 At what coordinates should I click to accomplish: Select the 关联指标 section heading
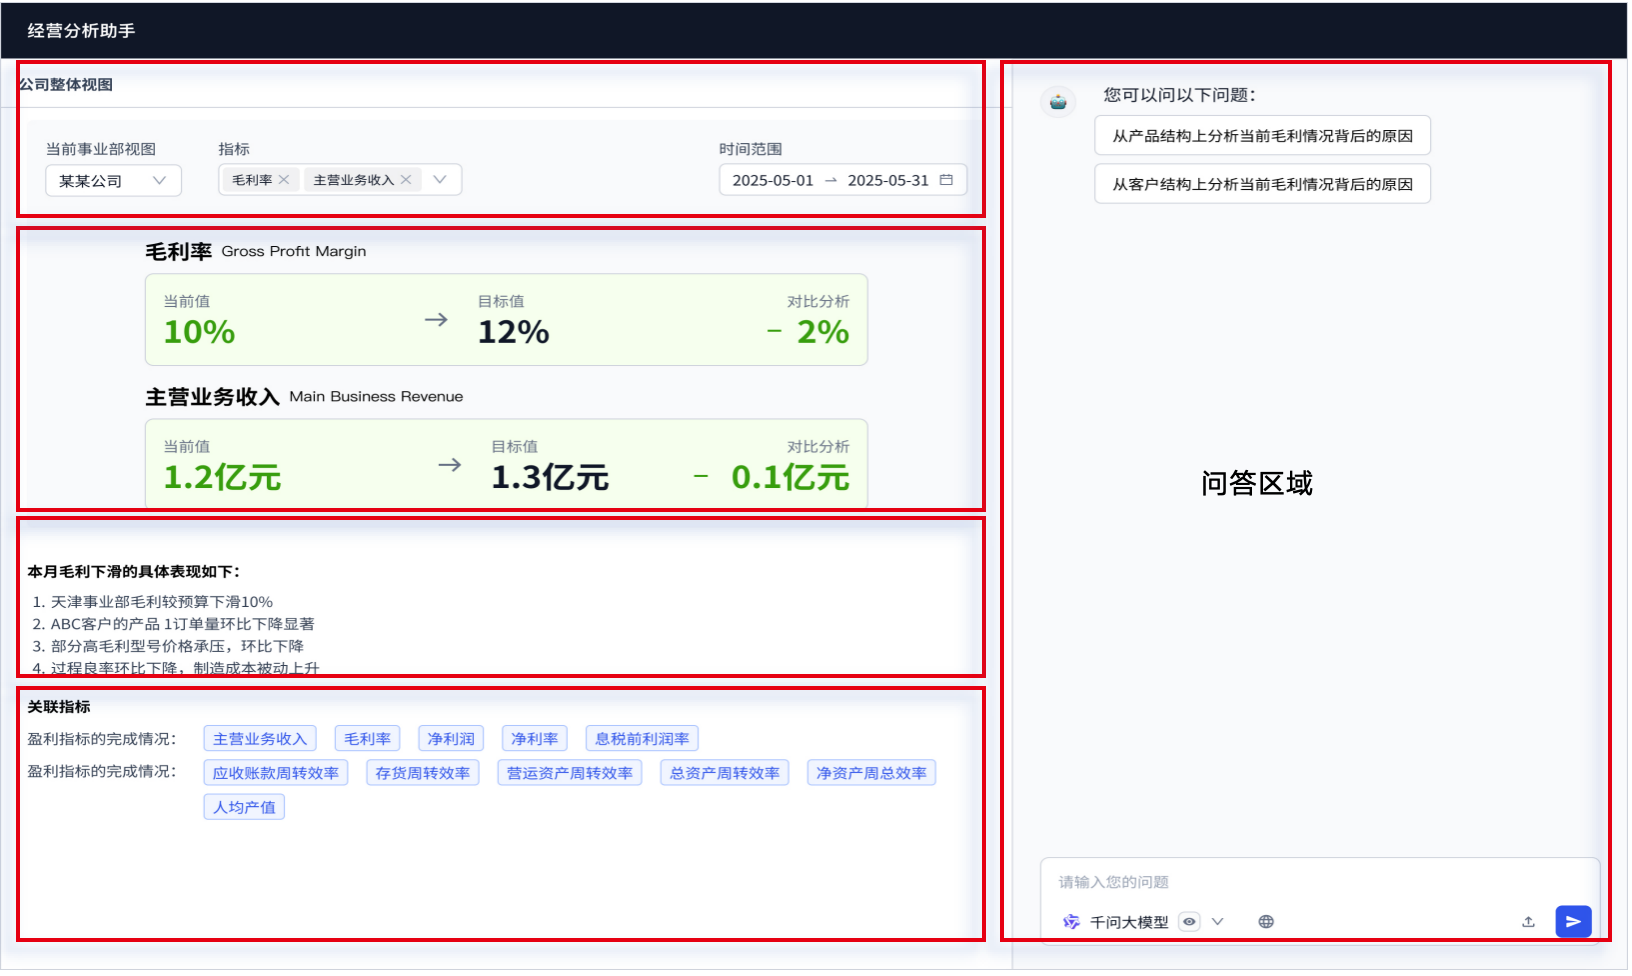[x=60, y=706]
